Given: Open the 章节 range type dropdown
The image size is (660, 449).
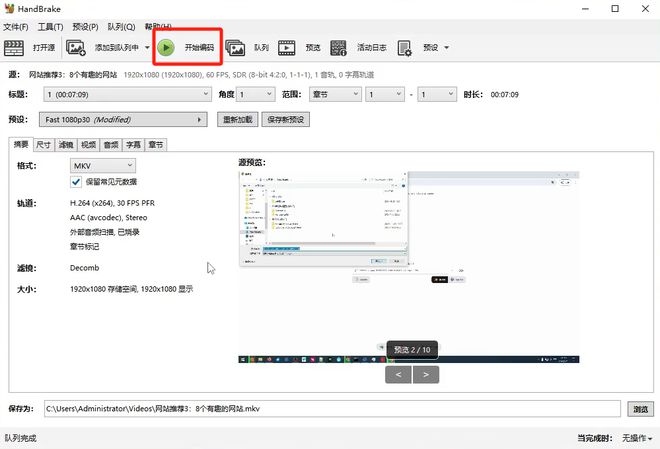Looking at the screenshot, I should 335,94.
